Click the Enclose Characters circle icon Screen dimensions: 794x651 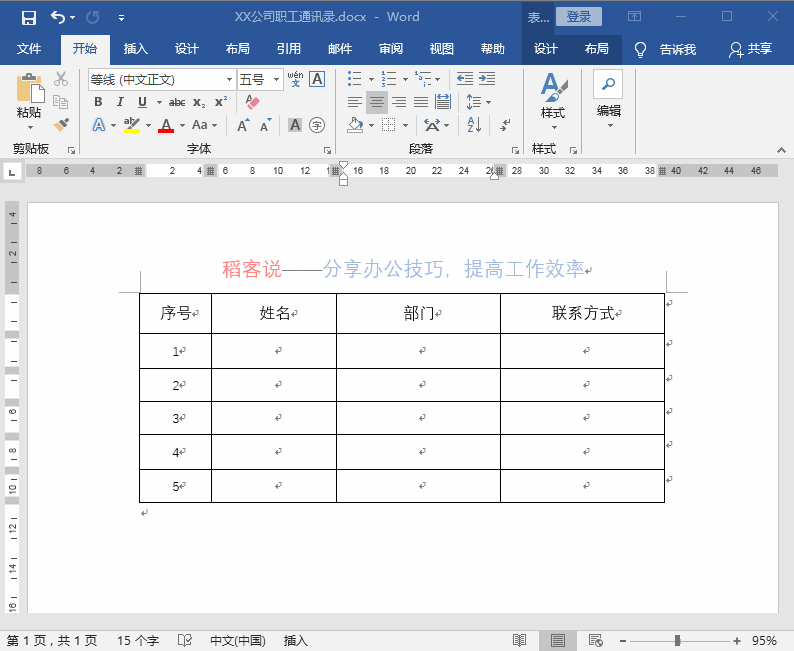click(317, 125)
